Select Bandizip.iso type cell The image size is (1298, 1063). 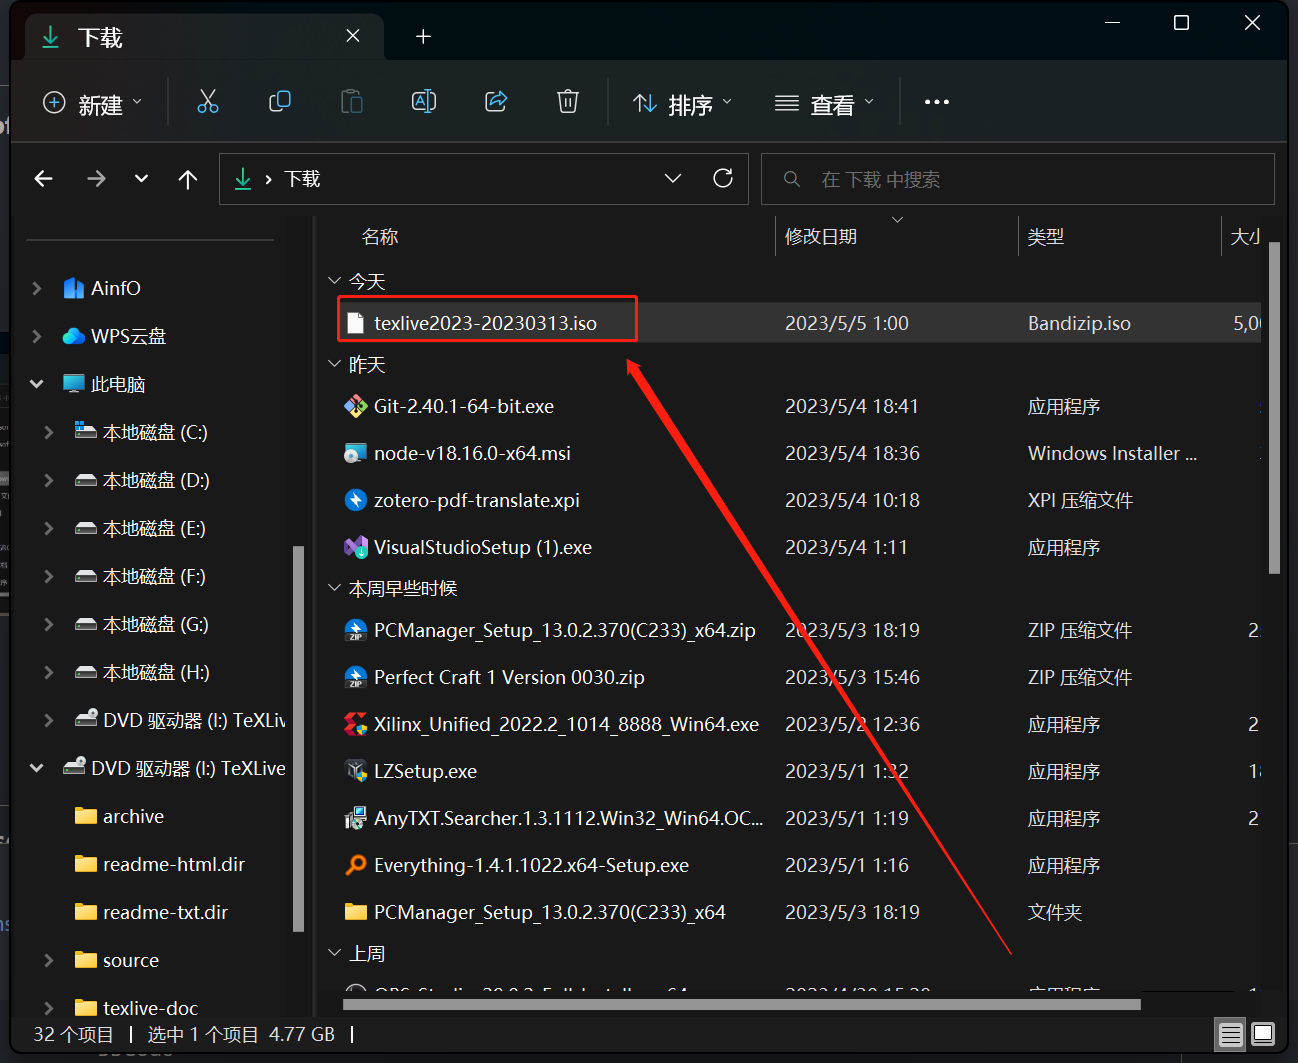click(1079, 323)
